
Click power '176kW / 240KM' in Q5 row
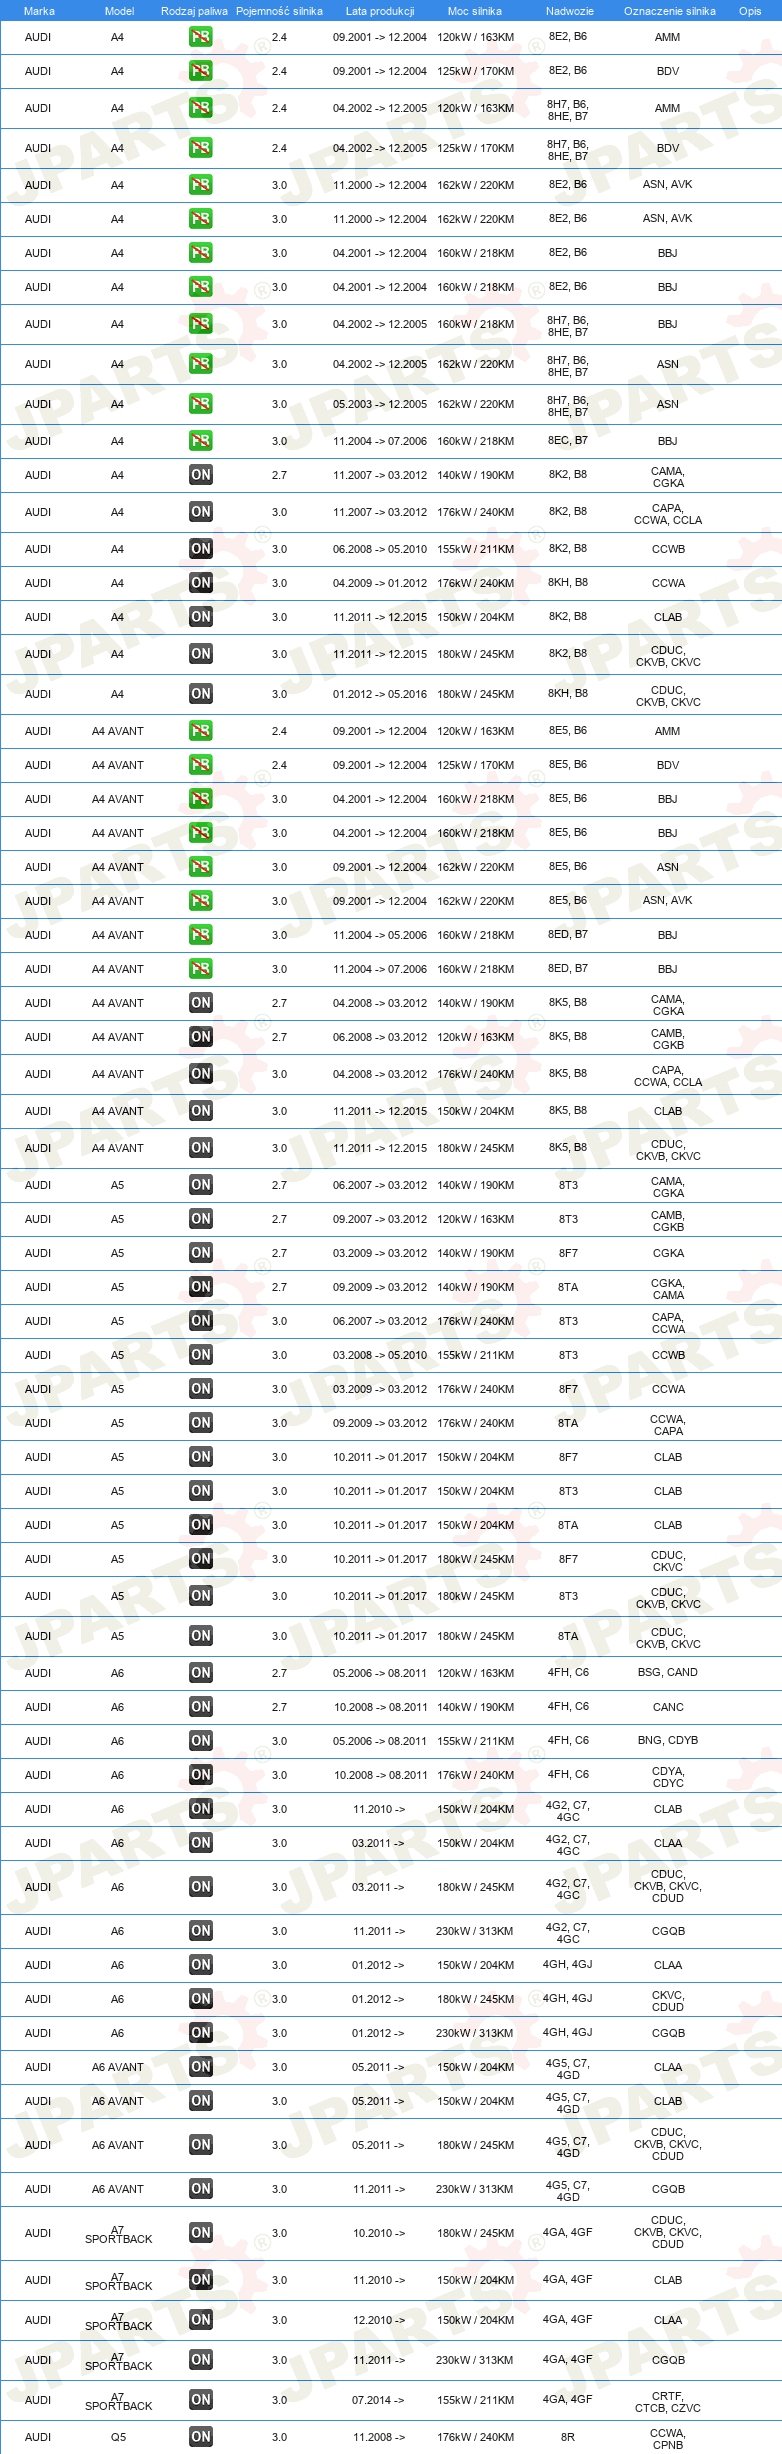(x=475, y=2437)
